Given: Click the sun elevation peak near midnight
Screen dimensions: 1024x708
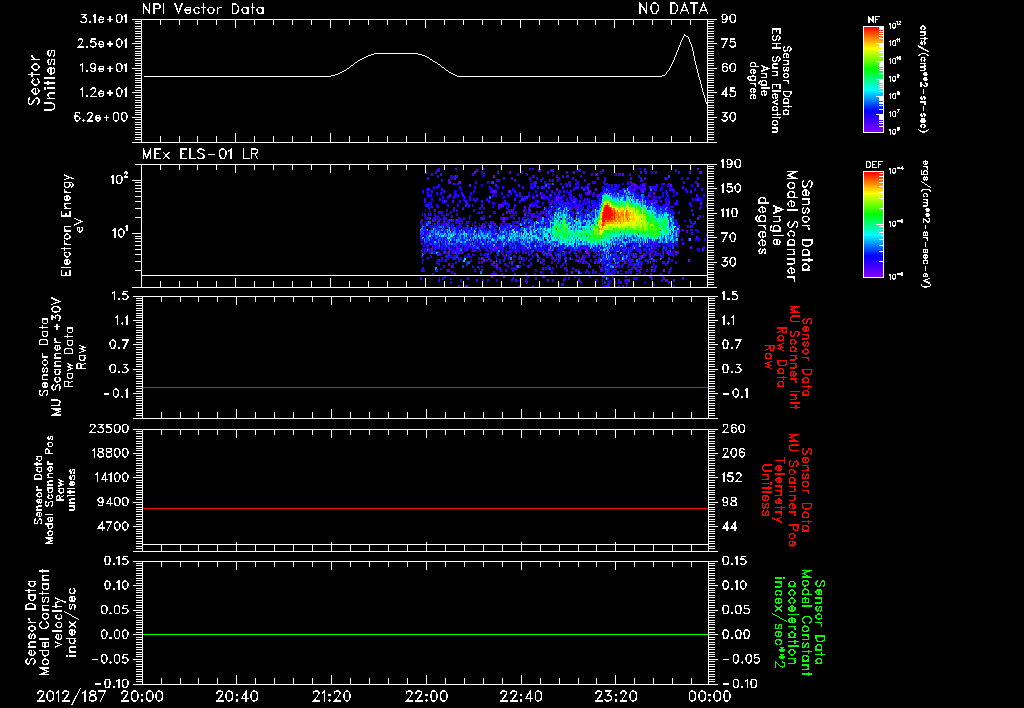Looking at the screenshot, I should point(684,36).
